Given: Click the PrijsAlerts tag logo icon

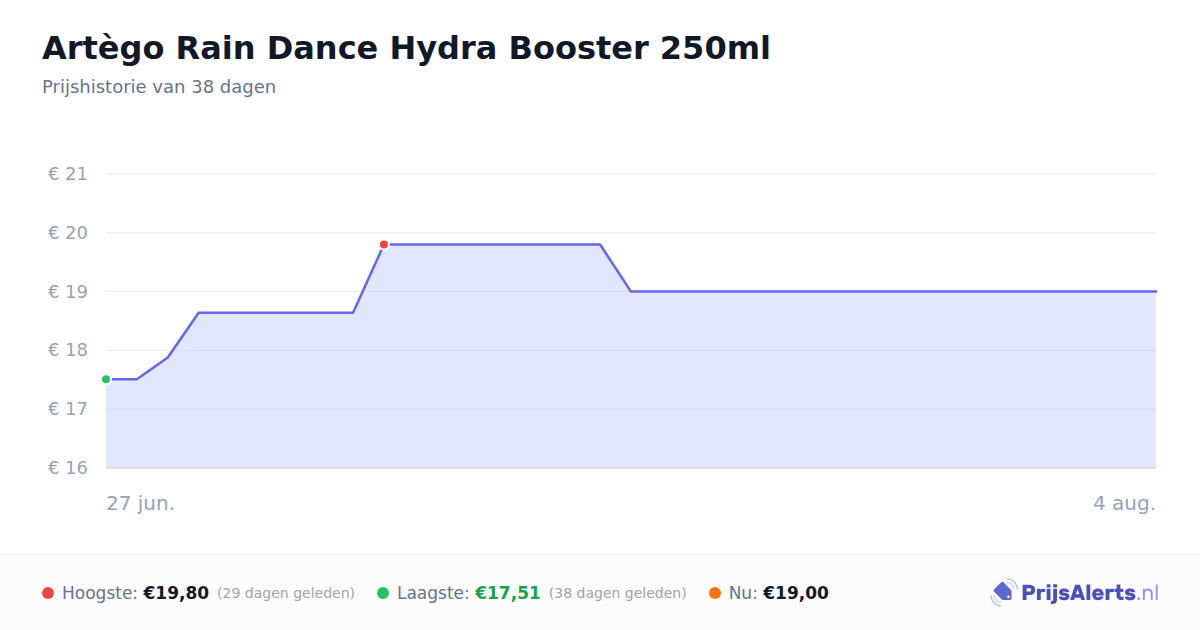Looking at the screenshot, I should [x=1004, y=593].
